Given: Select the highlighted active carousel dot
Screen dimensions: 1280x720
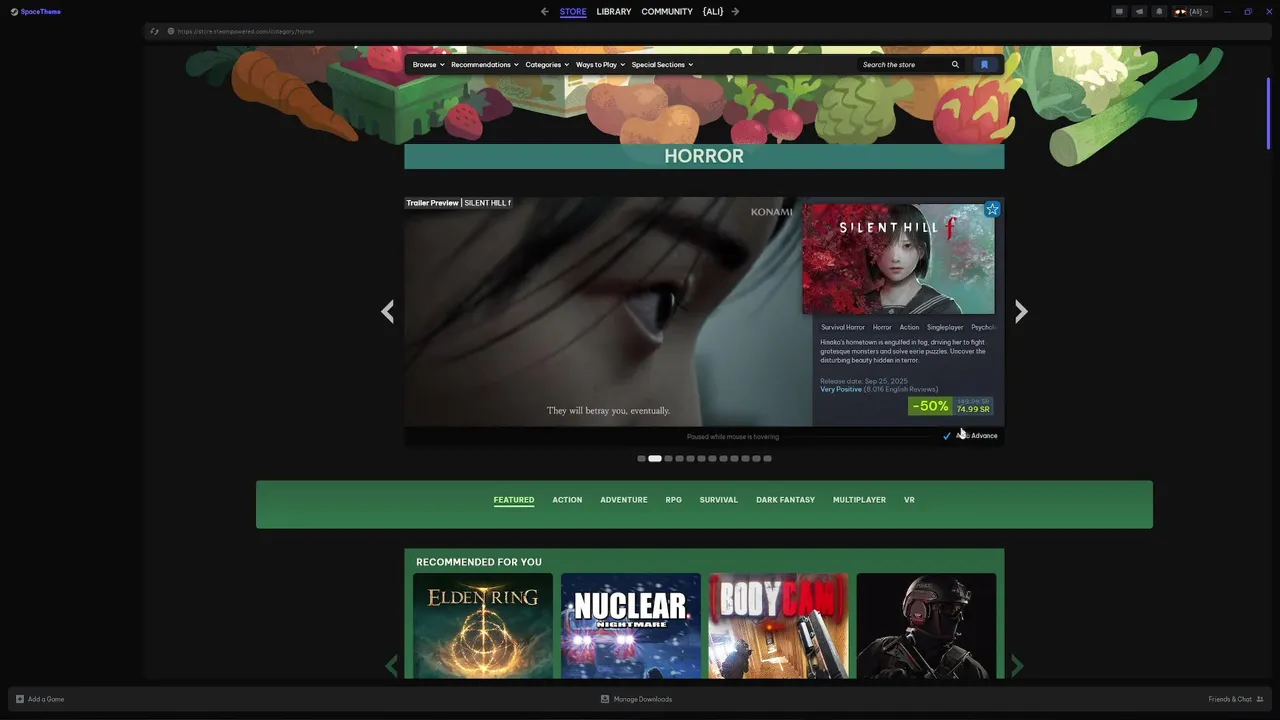Looking at the screenshot, I should click(x=655, y=459).
